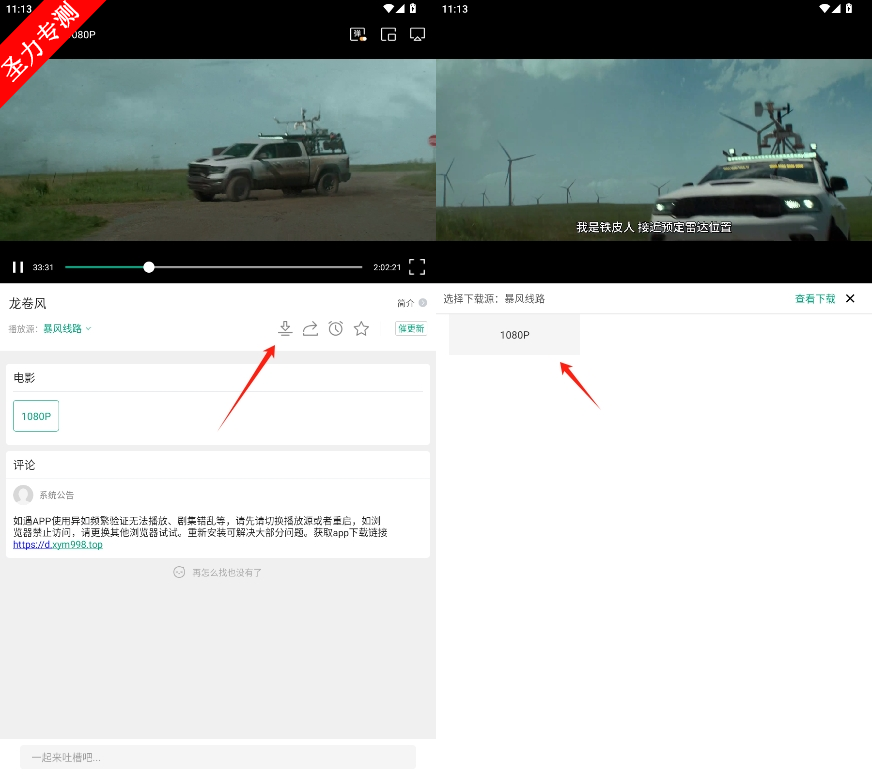Close the download source panel
The height and width of the screenshot is (775, 872).
[x=850, y=299]
